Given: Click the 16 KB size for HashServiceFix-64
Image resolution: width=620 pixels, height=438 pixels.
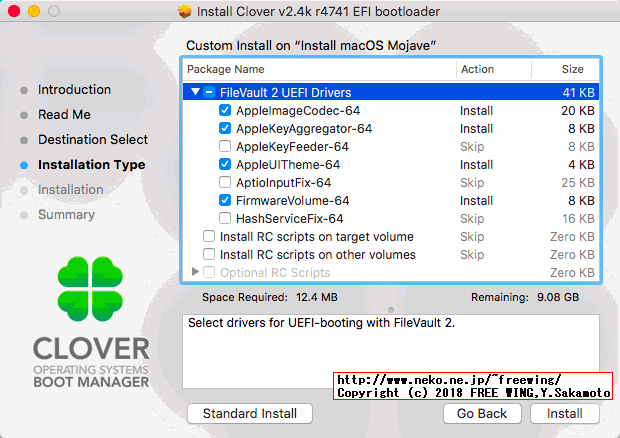Looking at the screenshot, I should click(x=578, y=219).
